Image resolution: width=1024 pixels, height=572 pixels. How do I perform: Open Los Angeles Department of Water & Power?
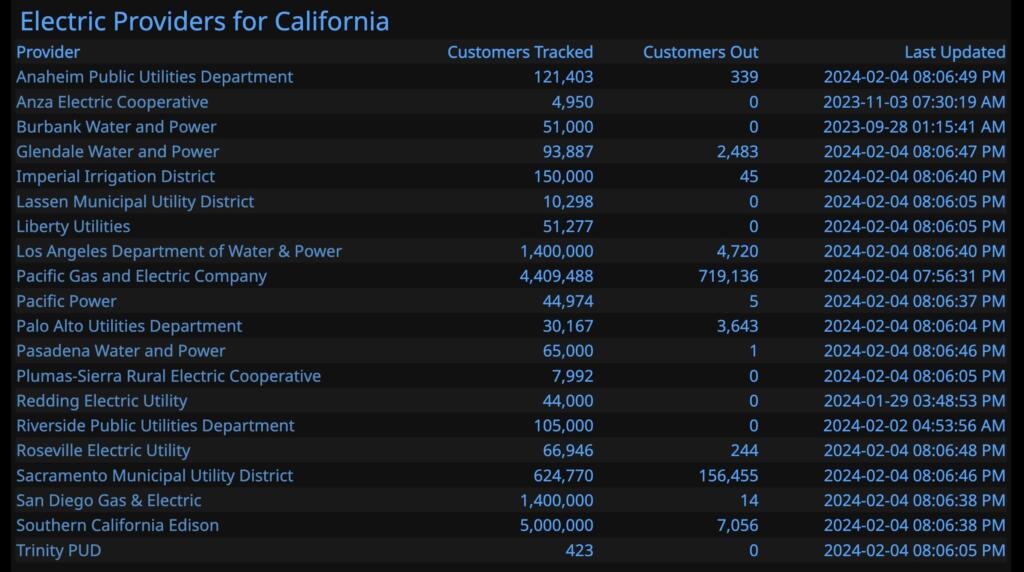tap(179, 251)
